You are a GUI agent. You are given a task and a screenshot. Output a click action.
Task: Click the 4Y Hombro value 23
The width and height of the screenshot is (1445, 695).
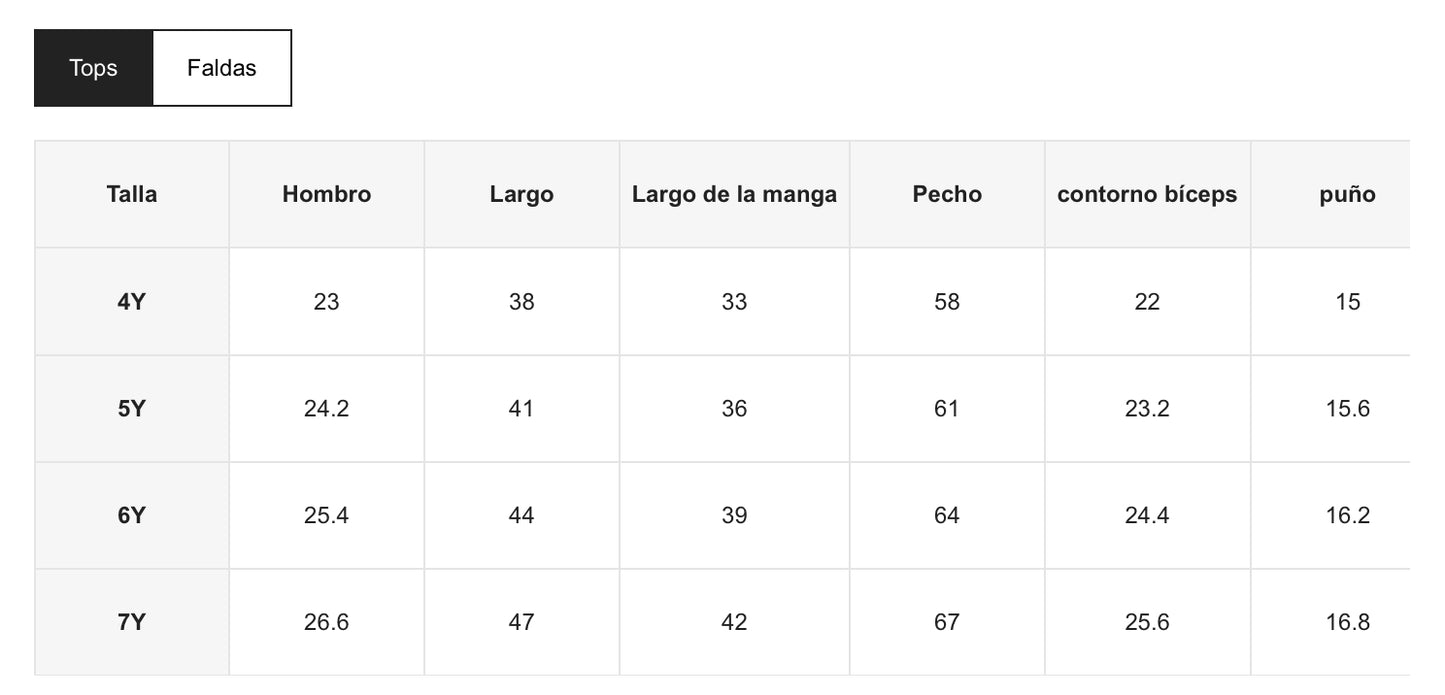pyautogui.click(x=326, y=301)
